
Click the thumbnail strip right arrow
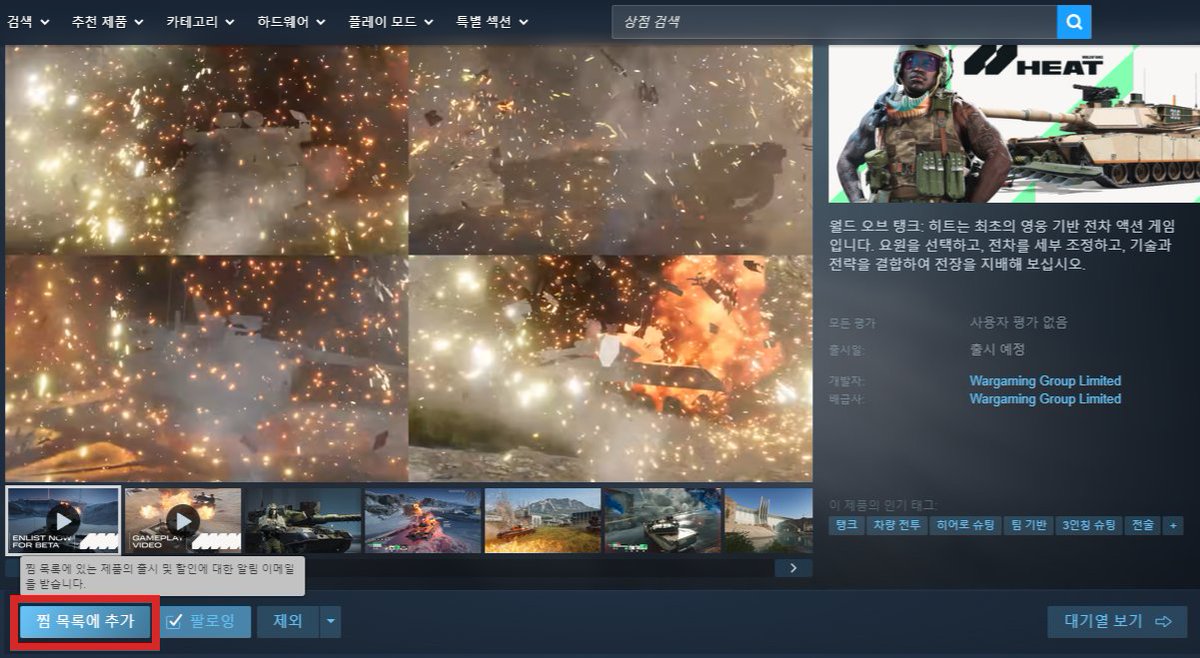[794, 568]
